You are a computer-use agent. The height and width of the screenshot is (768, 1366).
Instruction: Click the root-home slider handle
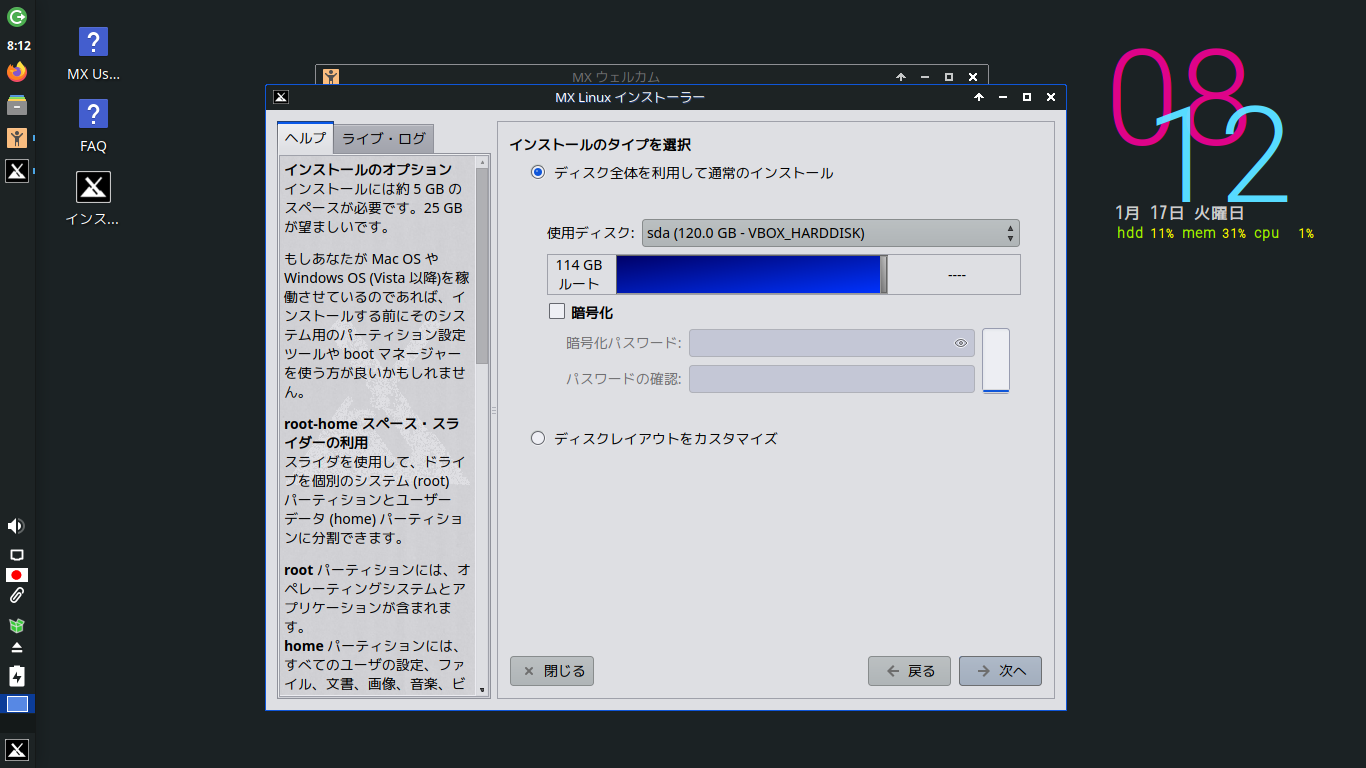(884, 274)
